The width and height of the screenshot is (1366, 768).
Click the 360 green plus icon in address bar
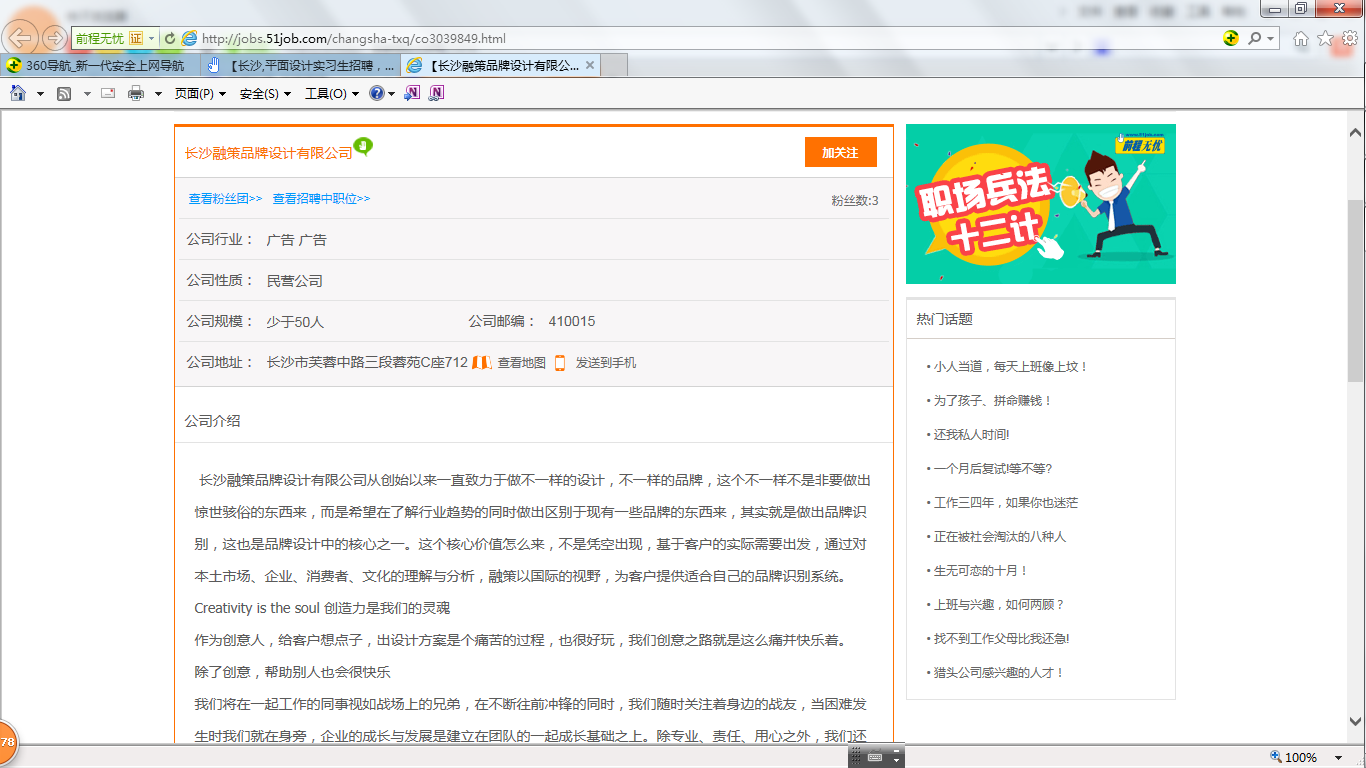click(1231, 39)
